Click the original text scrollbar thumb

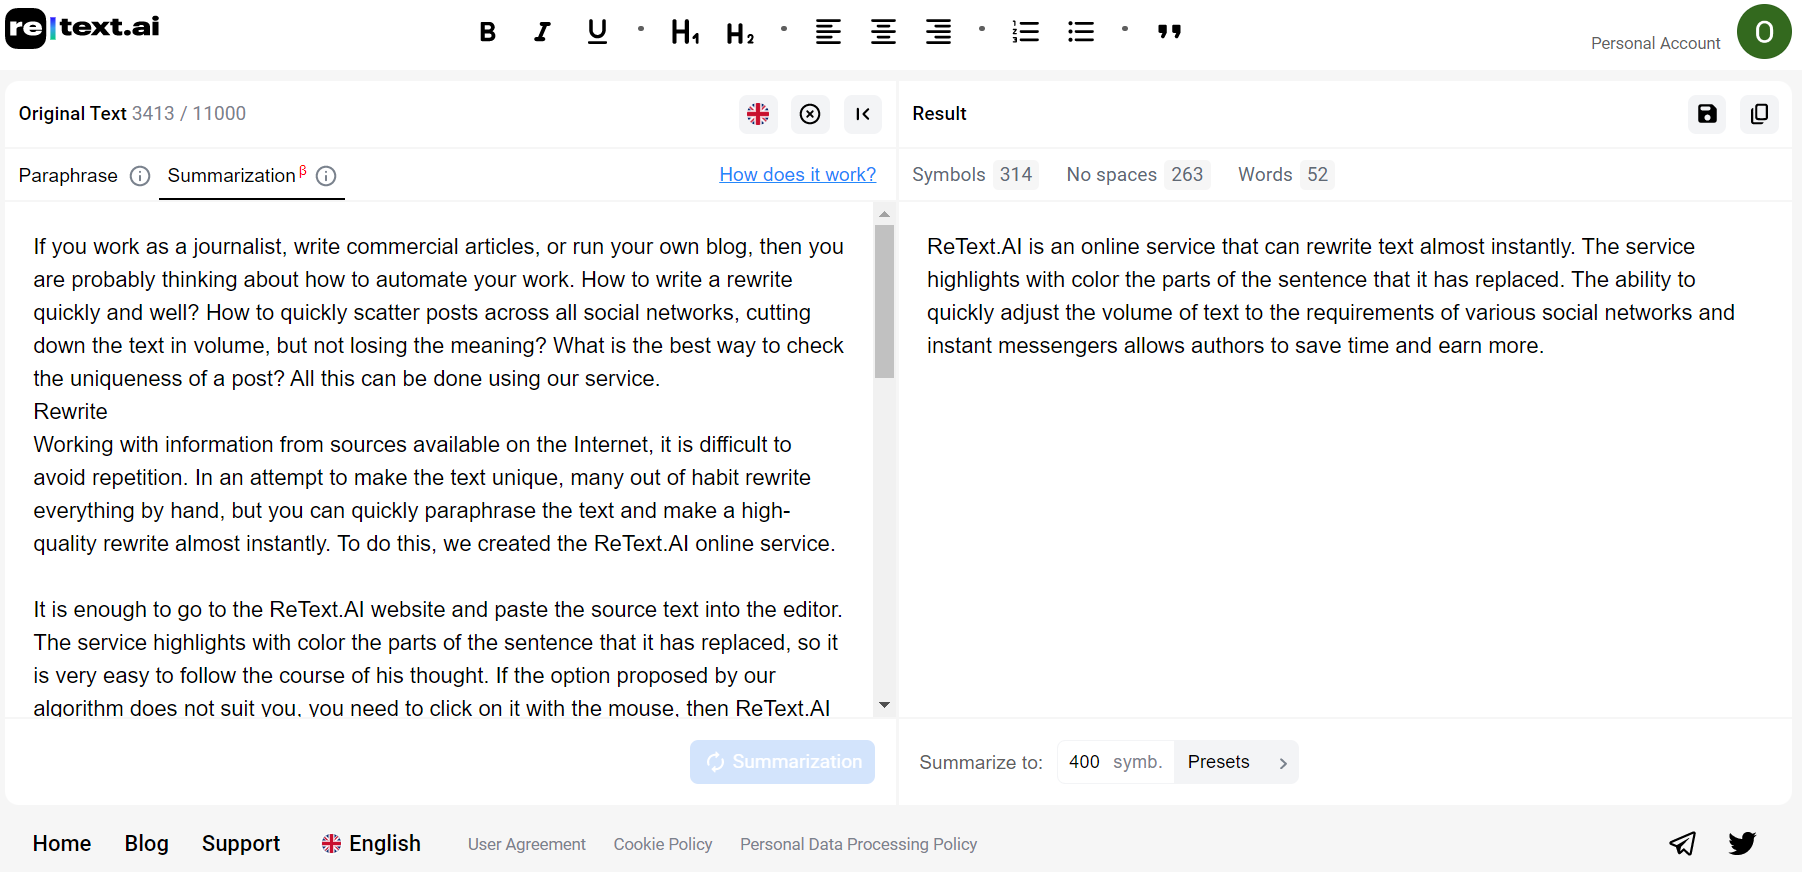coord(884,301)
